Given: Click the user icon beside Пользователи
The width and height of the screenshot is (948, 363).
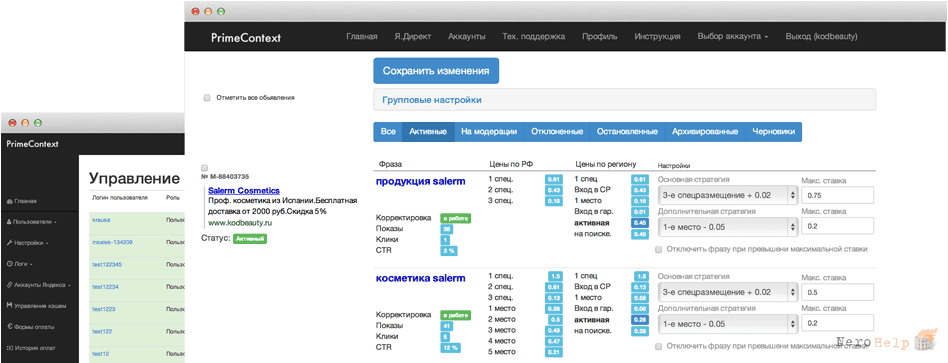Looking at the screenshot, I should [x=9, y=222].
